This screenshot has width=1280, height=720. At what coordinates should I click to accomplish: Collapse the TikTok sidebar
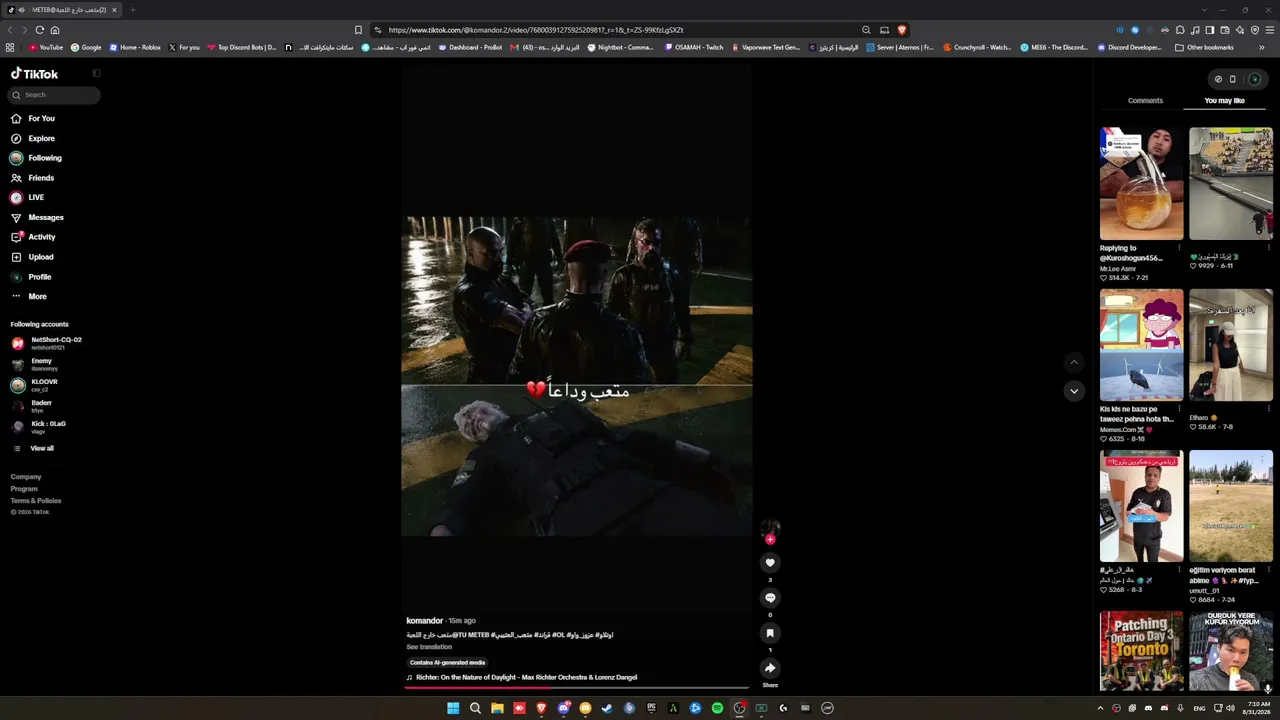click(96, 73)
